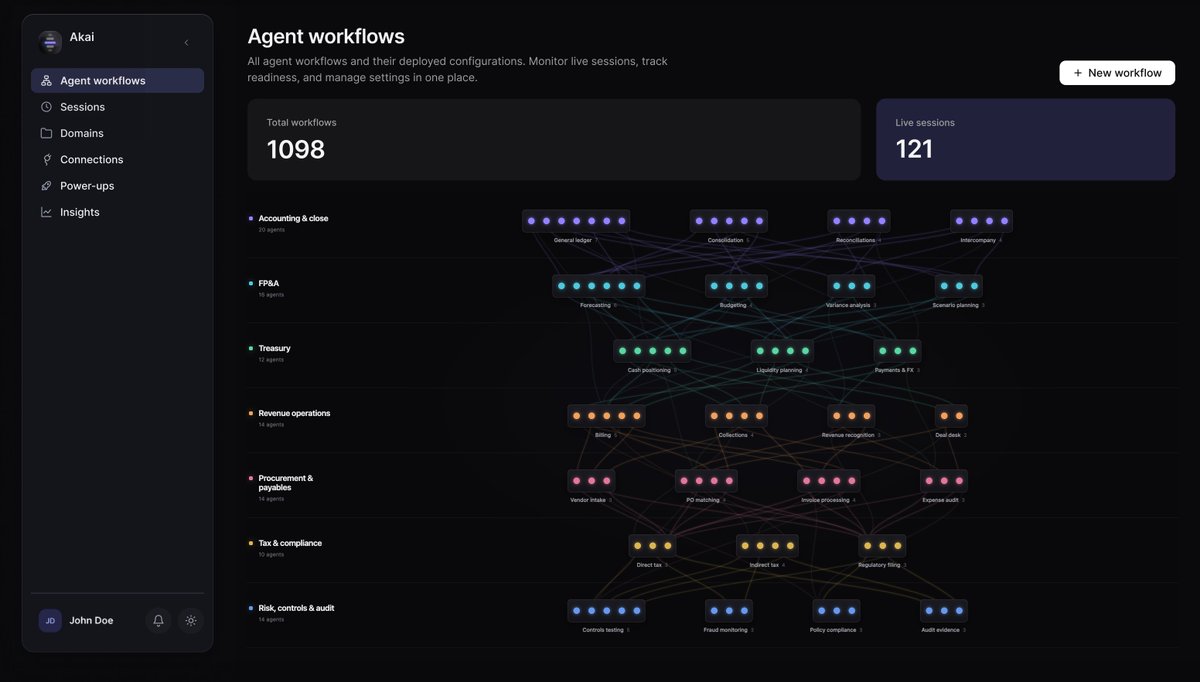The width and height of the screenshot is (1200, 682).
Task: Click the JD user avatar
Action: click(x=50, y=621)
